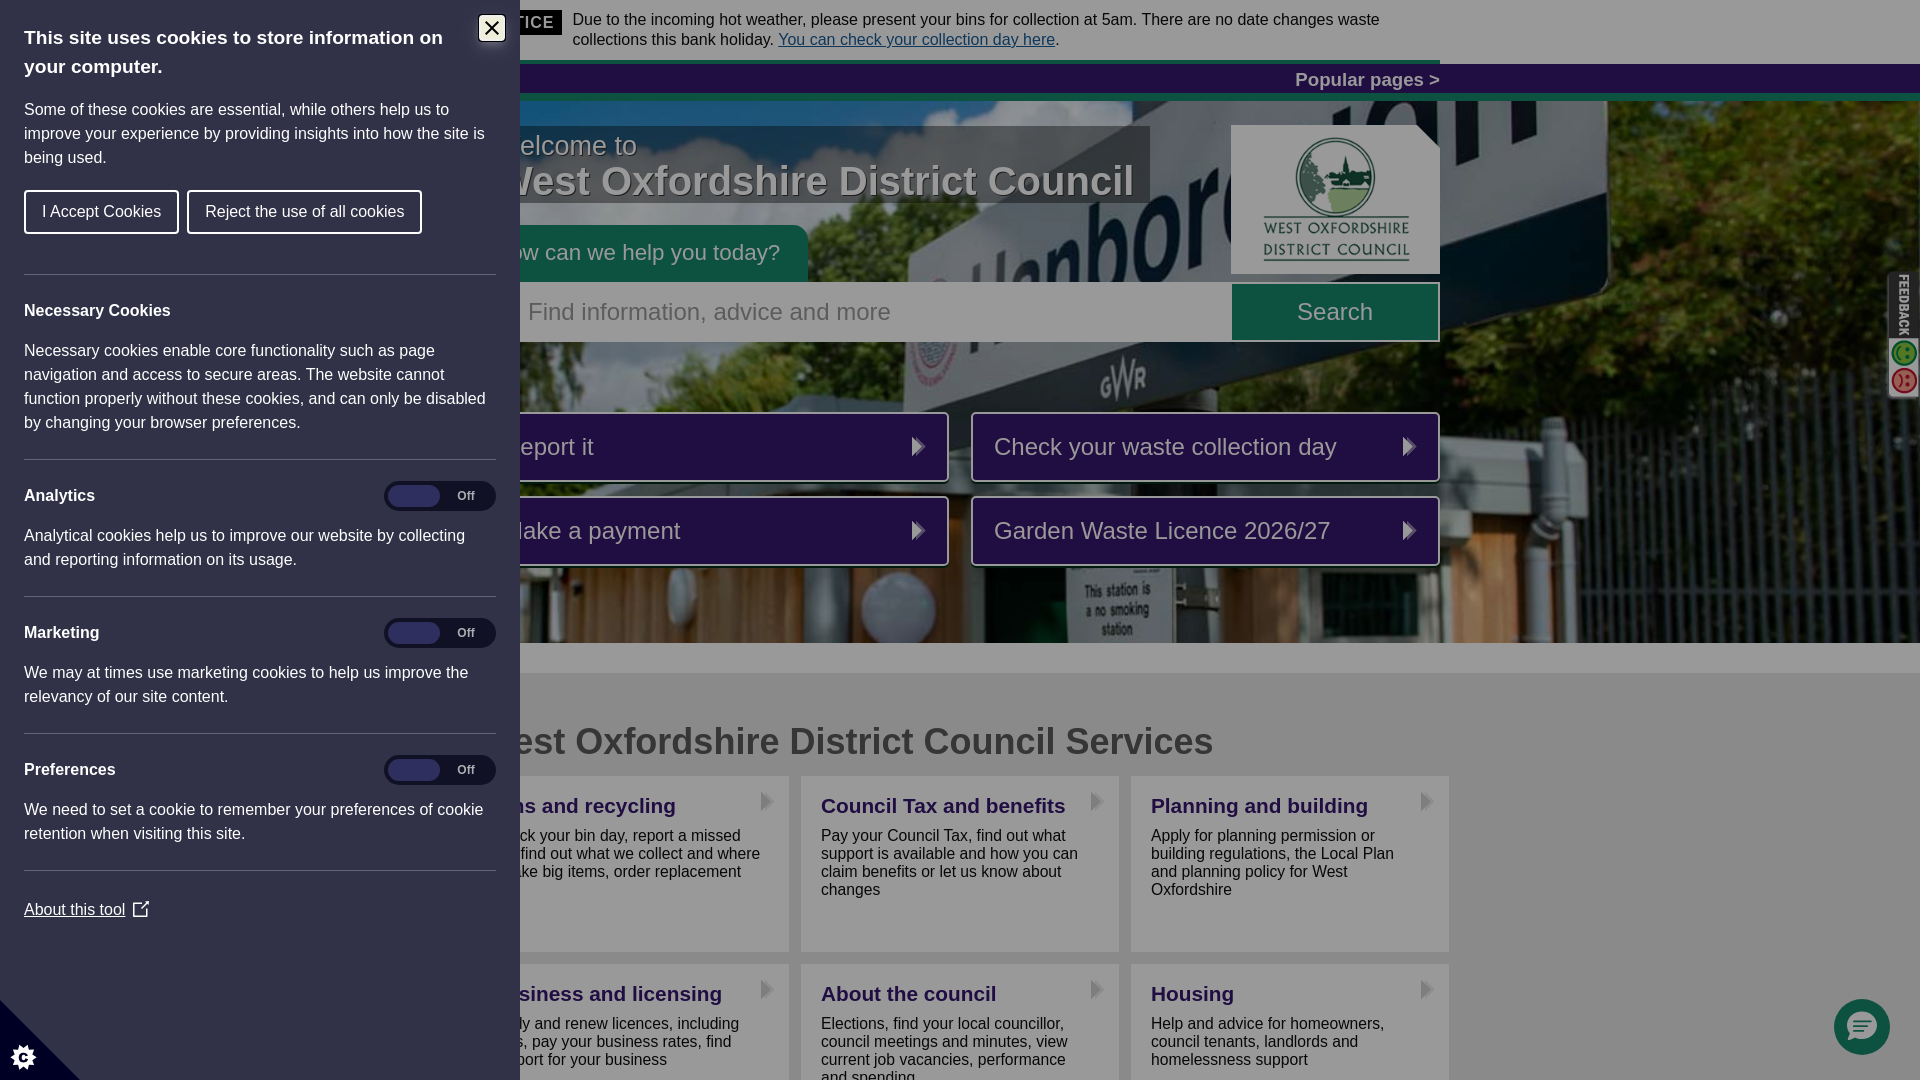Open cookie control settings icon

tap(23, 1057)
